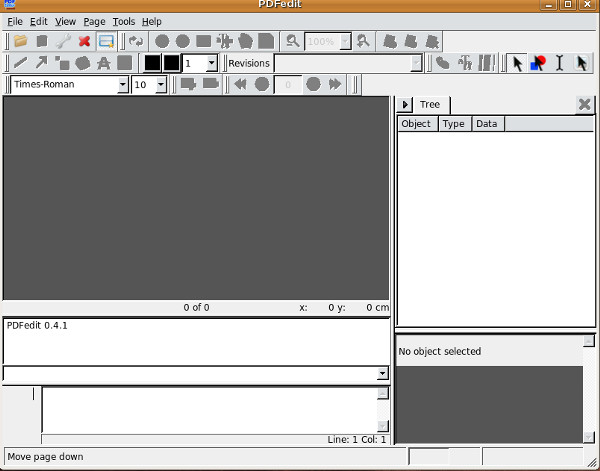Click the red X close-file icon
The image size is (600, 471).
click(x=84, y=41)
